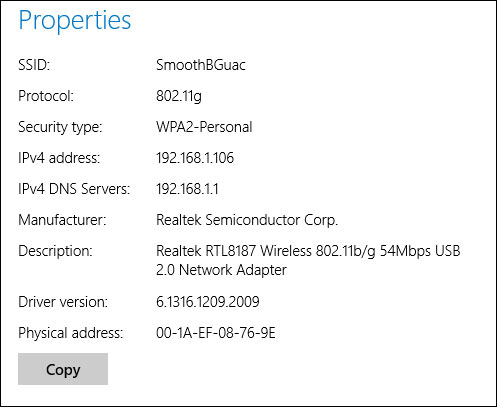Click the Realtek RTL8187 description text
497x407 pixels.
308,260
